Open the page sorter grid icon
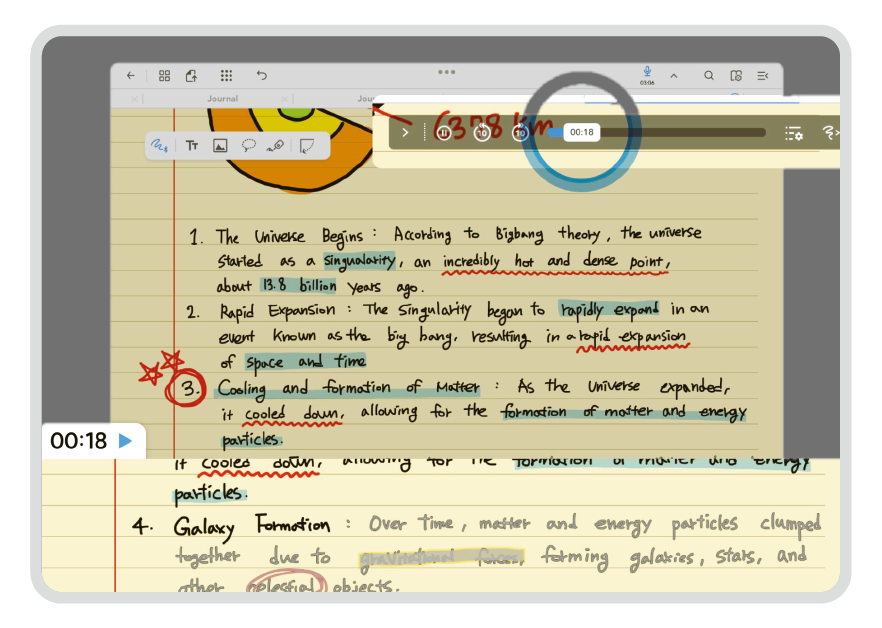Screen dimensions: 882x628 pyautogui.click(x=164, y=75)
